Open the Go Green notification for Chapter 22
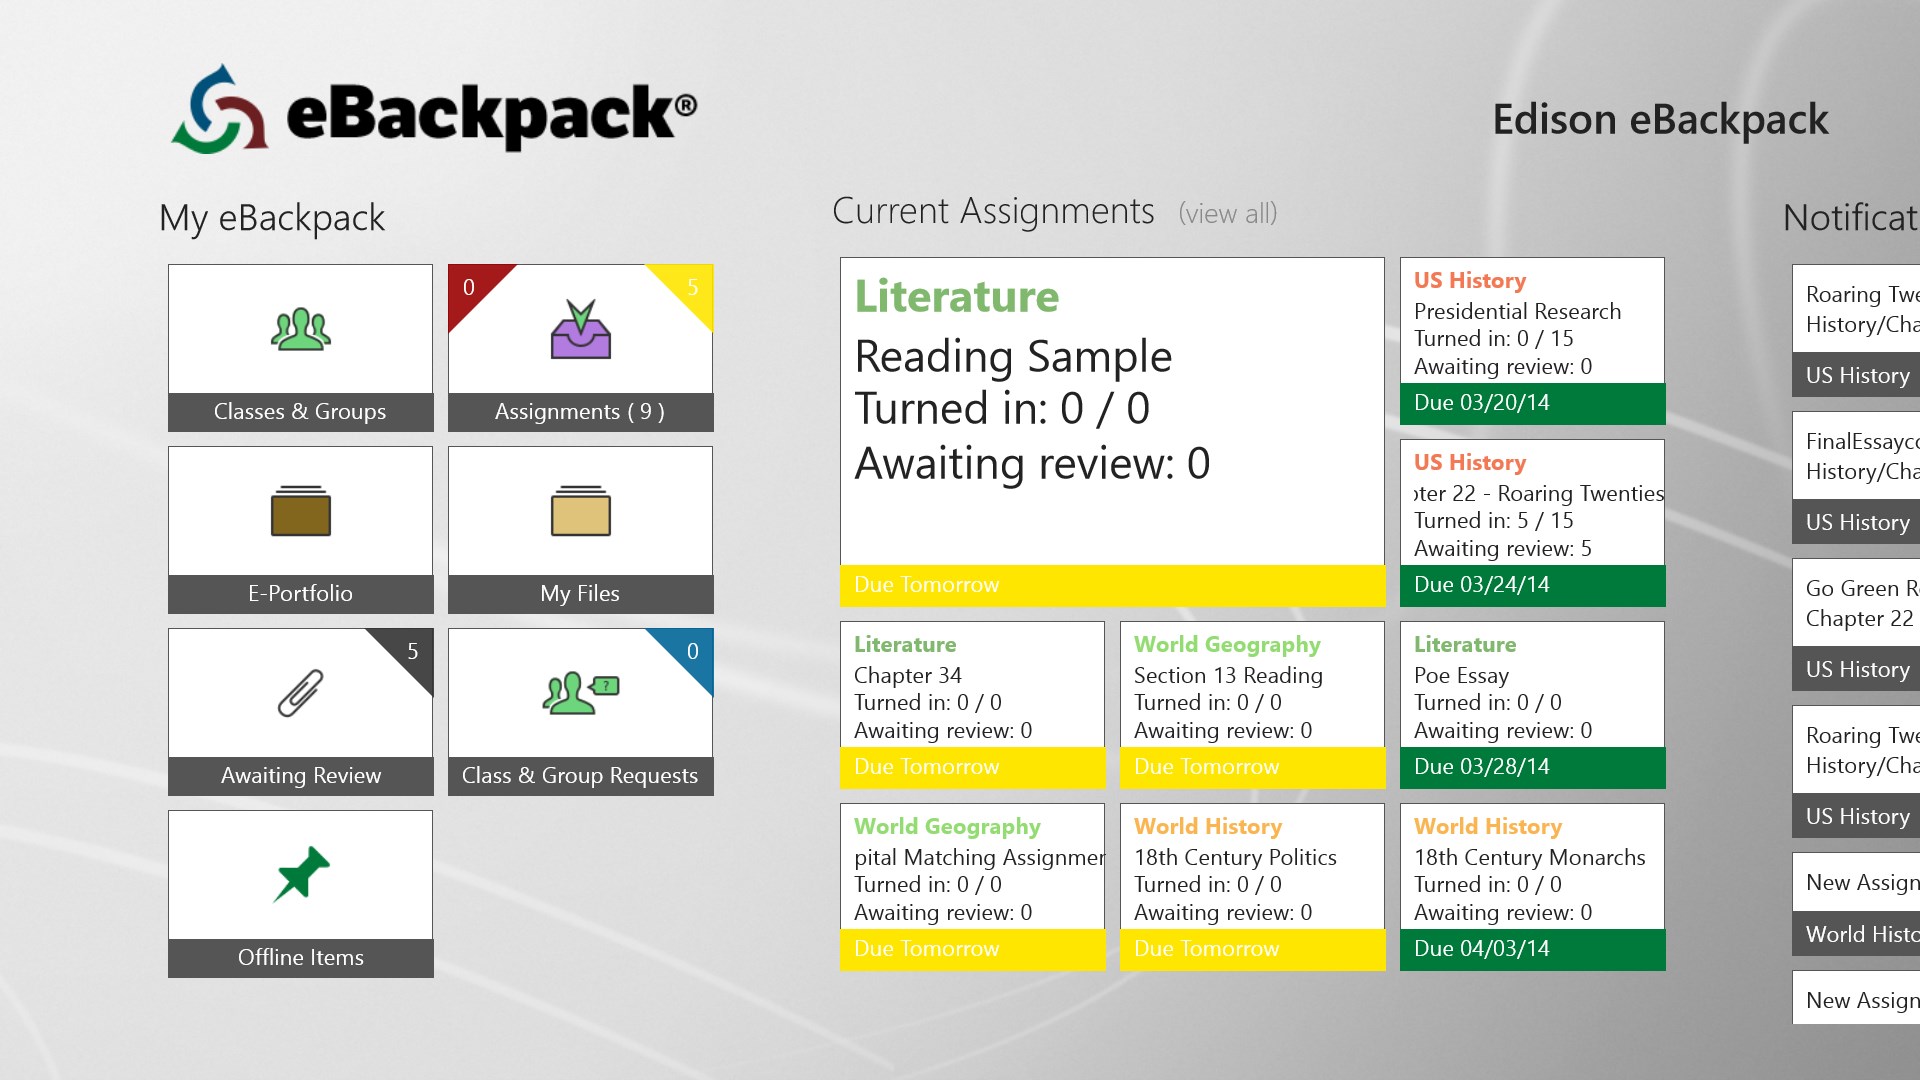 [x=1856, y=603]
